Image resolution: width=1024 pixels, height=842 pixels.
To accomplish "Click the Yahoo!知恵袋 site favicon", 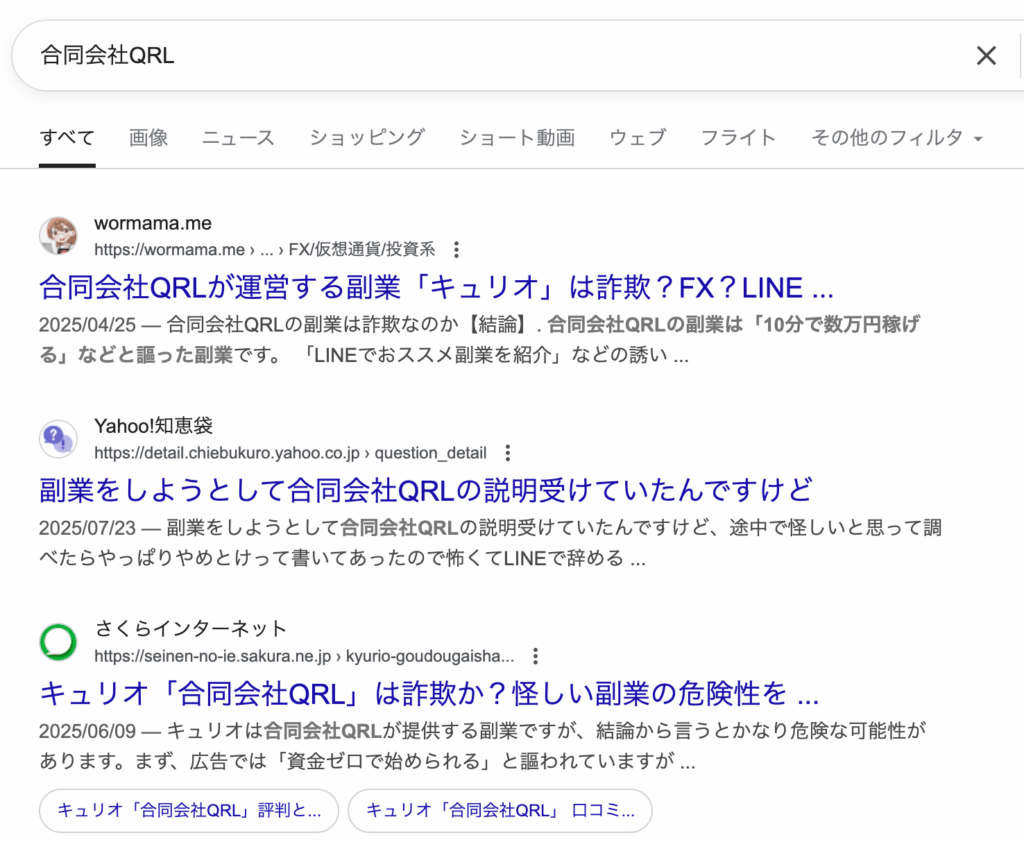I will pos(58,439).
